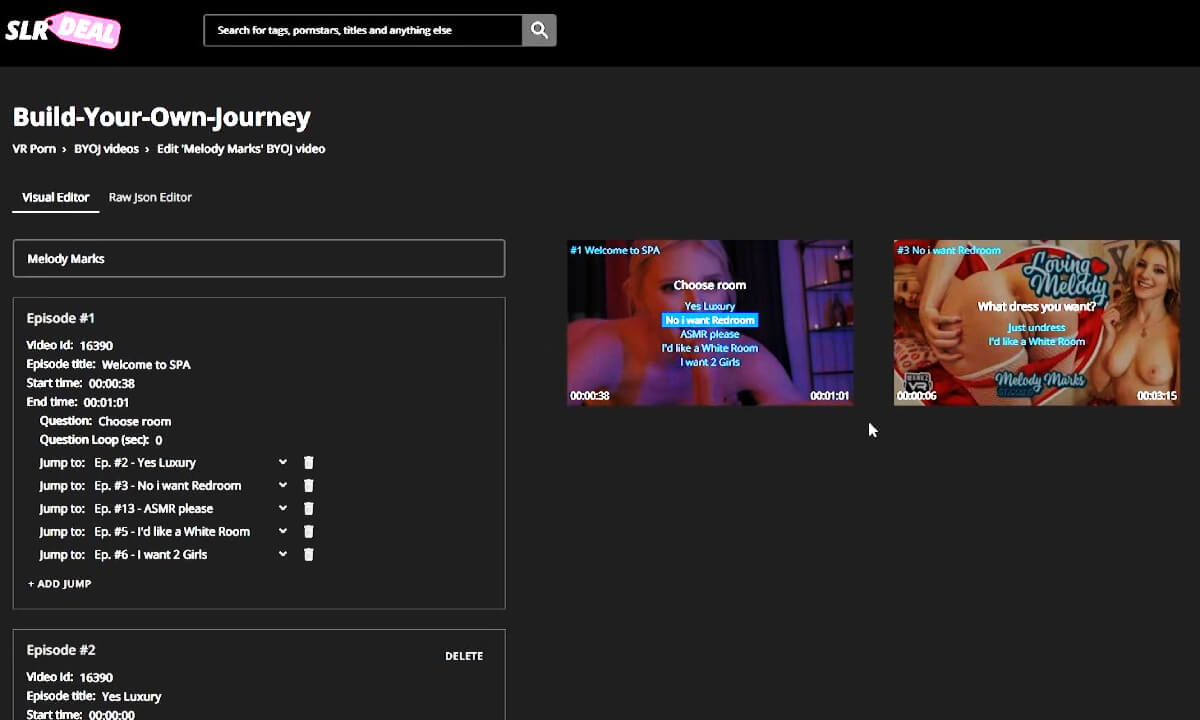Edit Episode #1 Video Id 16390
This screenshot has height=720, width=1200.
(96, 345)
